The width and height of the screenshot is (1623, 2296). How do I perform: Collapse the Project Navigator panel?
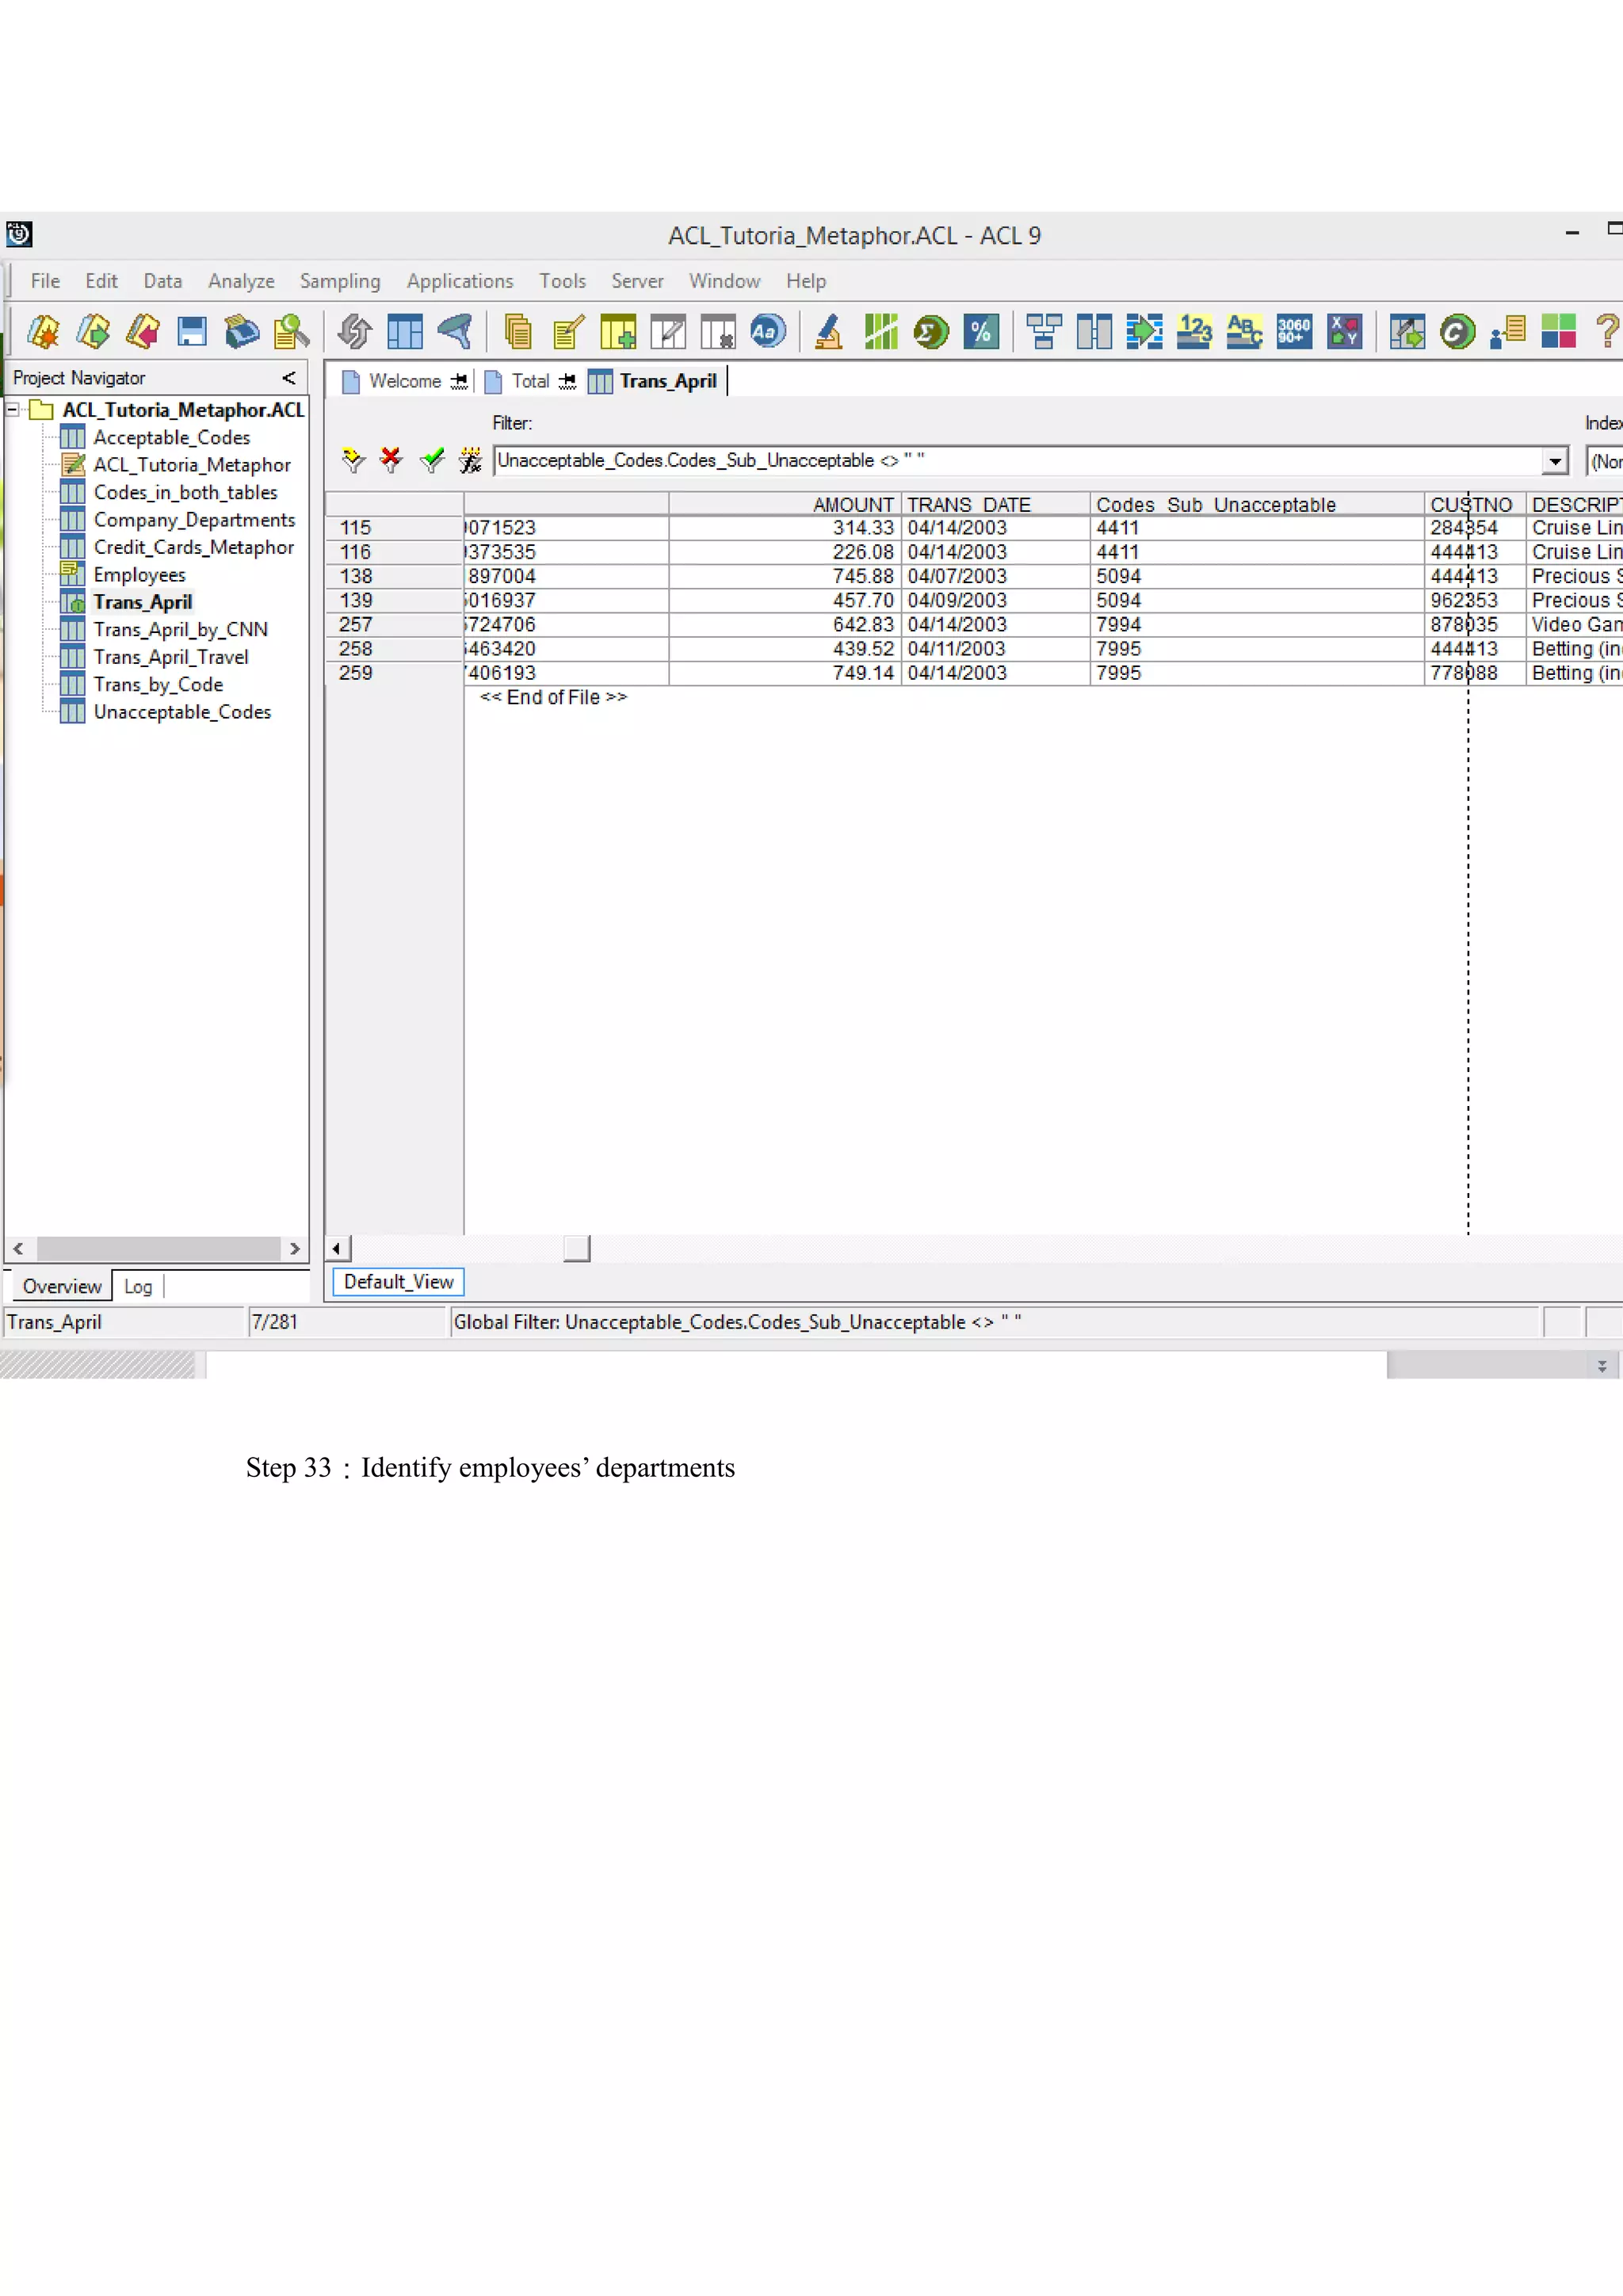click(289, 378)
